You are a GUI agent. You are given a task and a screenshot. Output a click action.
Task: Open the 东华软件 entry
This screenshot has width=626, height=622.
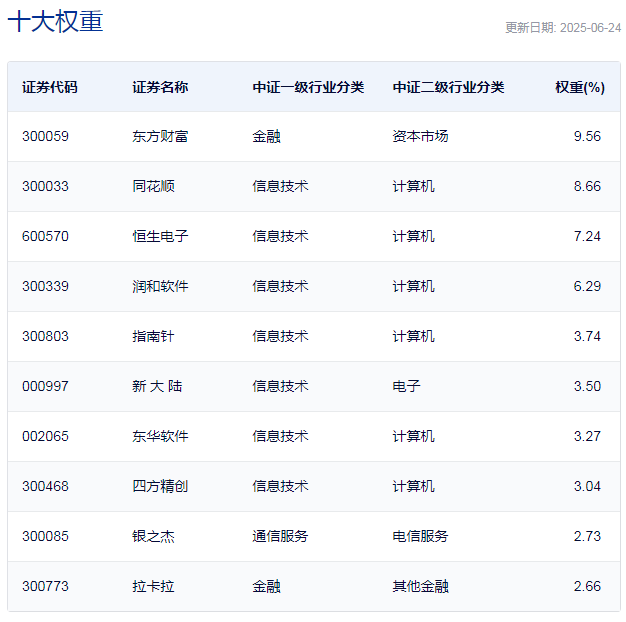click(x=160, y=436)
